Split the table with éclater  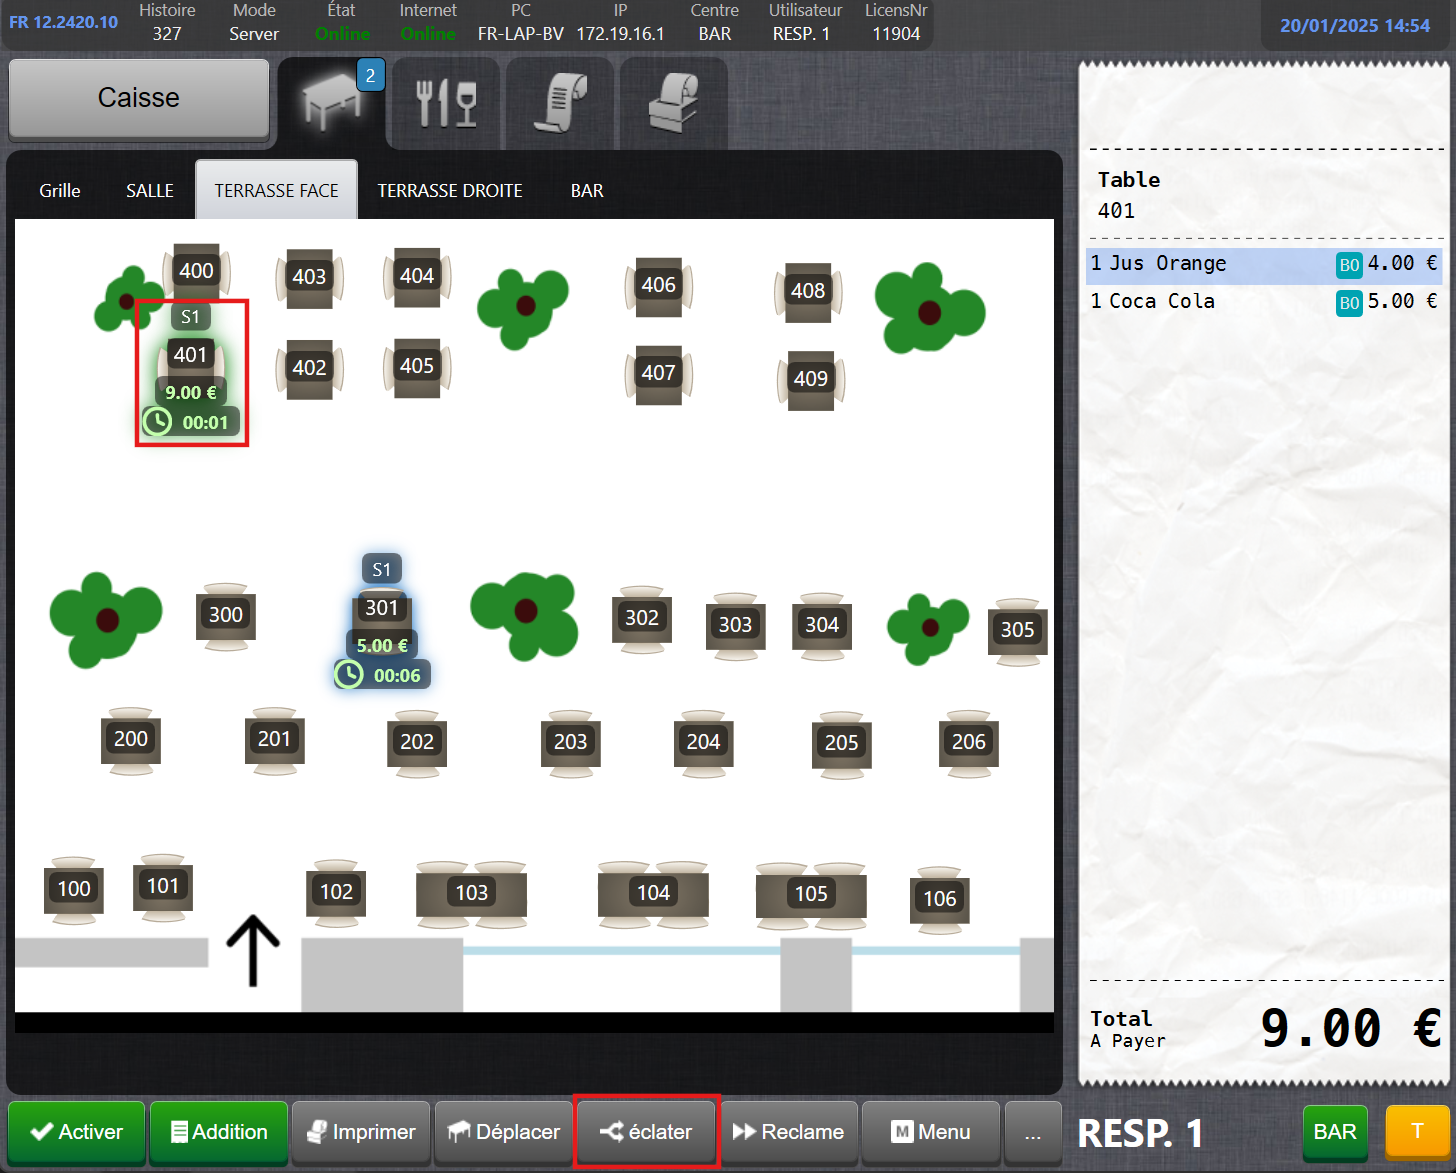point(646,1132)
